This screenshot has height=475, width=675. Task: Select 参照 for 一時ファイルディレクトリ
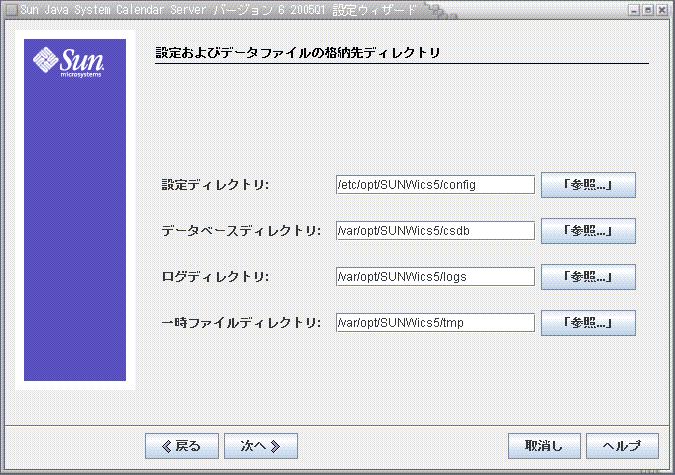[x=588, y=323]
